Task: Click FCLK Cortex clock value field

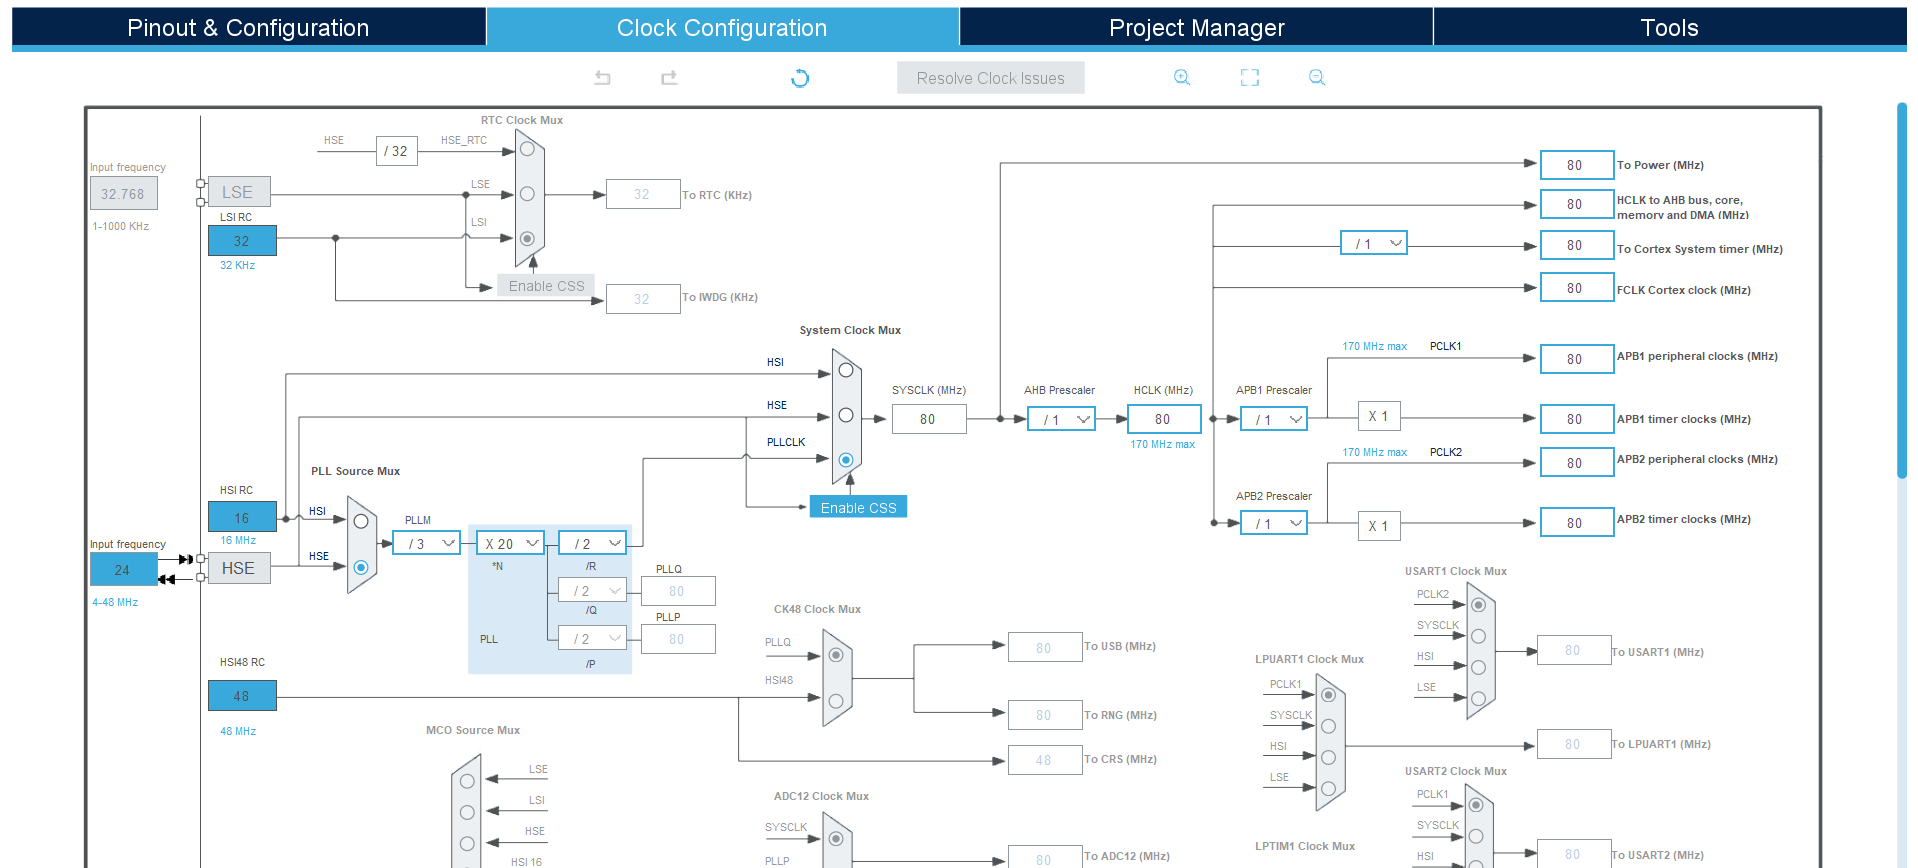Action: point(1577,288)
